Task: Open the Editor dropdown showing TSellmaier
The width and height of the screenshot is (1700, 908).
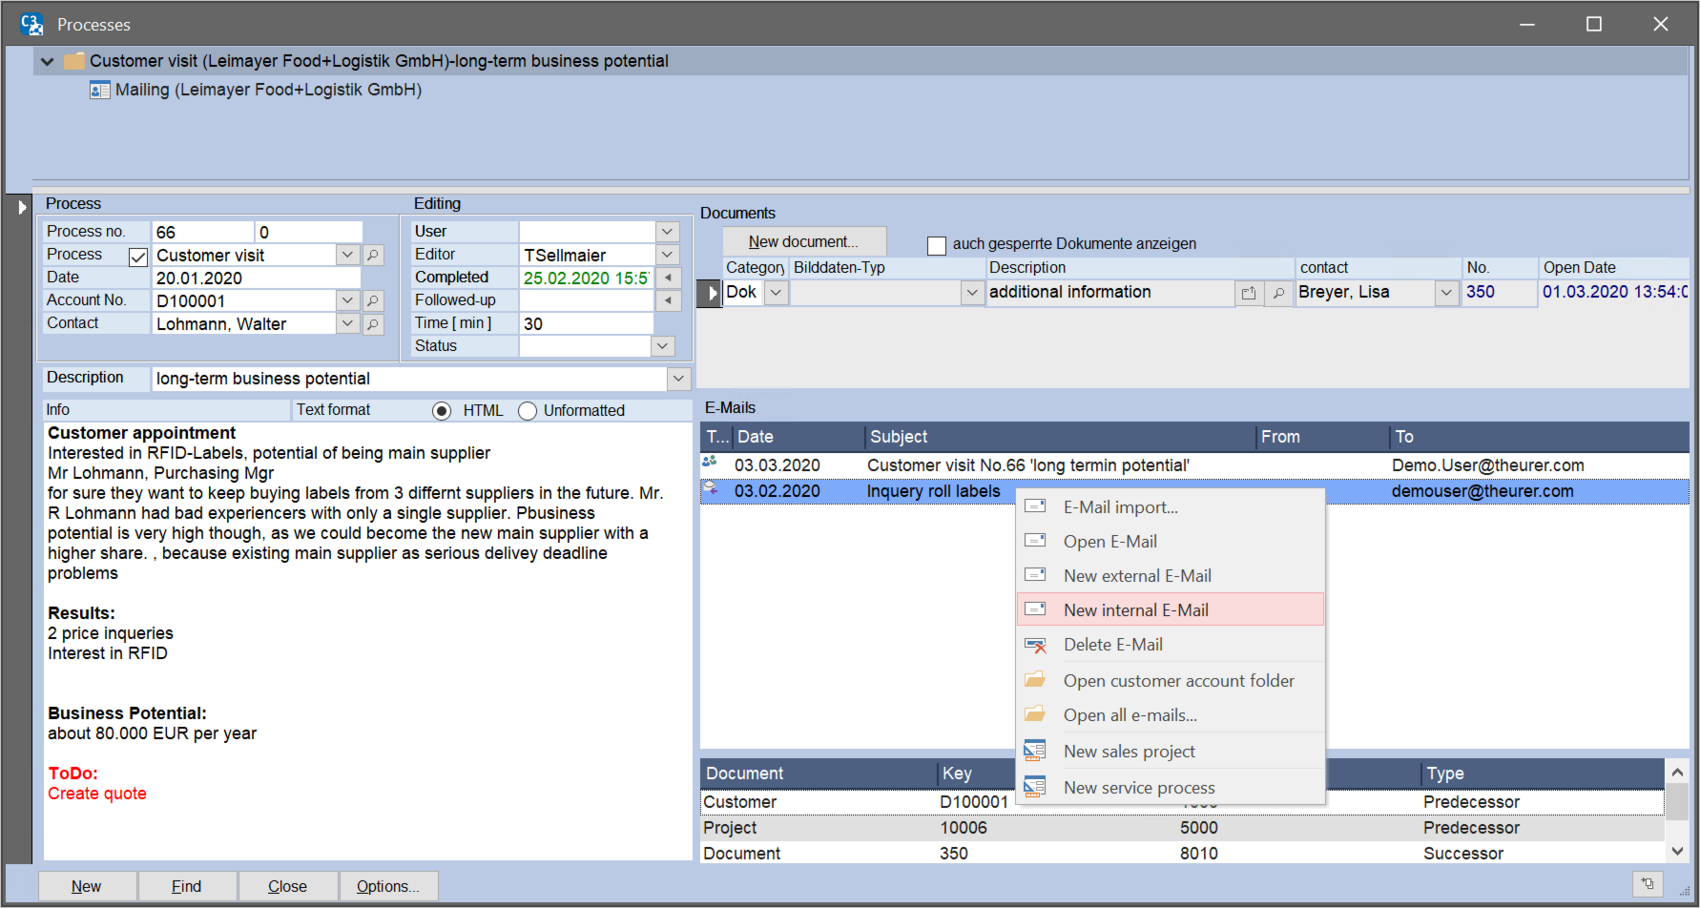Action: pos(668,254)
